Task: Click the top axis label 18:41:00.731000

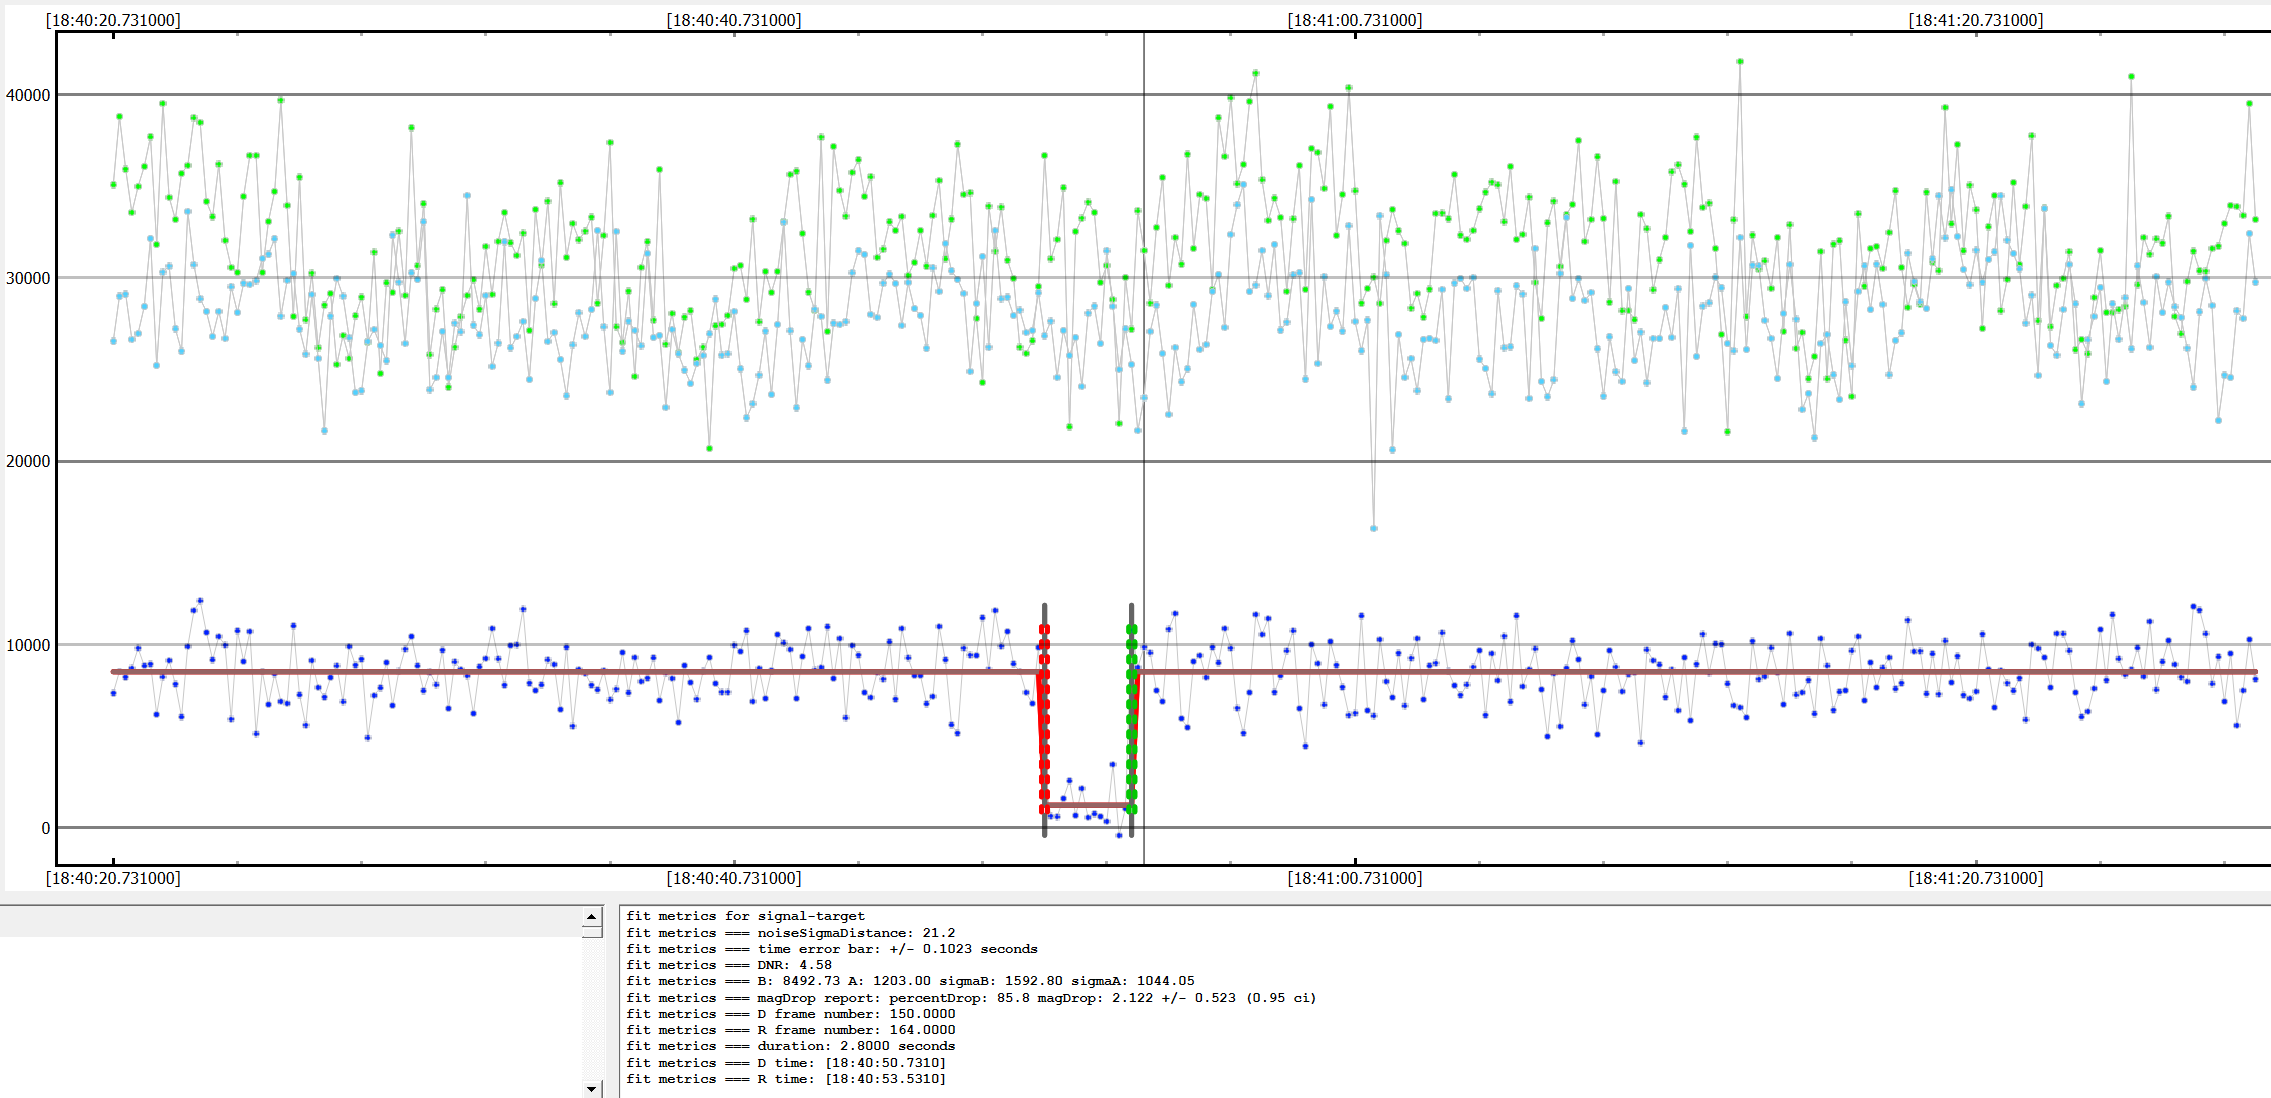Action: coord(1354,20)
